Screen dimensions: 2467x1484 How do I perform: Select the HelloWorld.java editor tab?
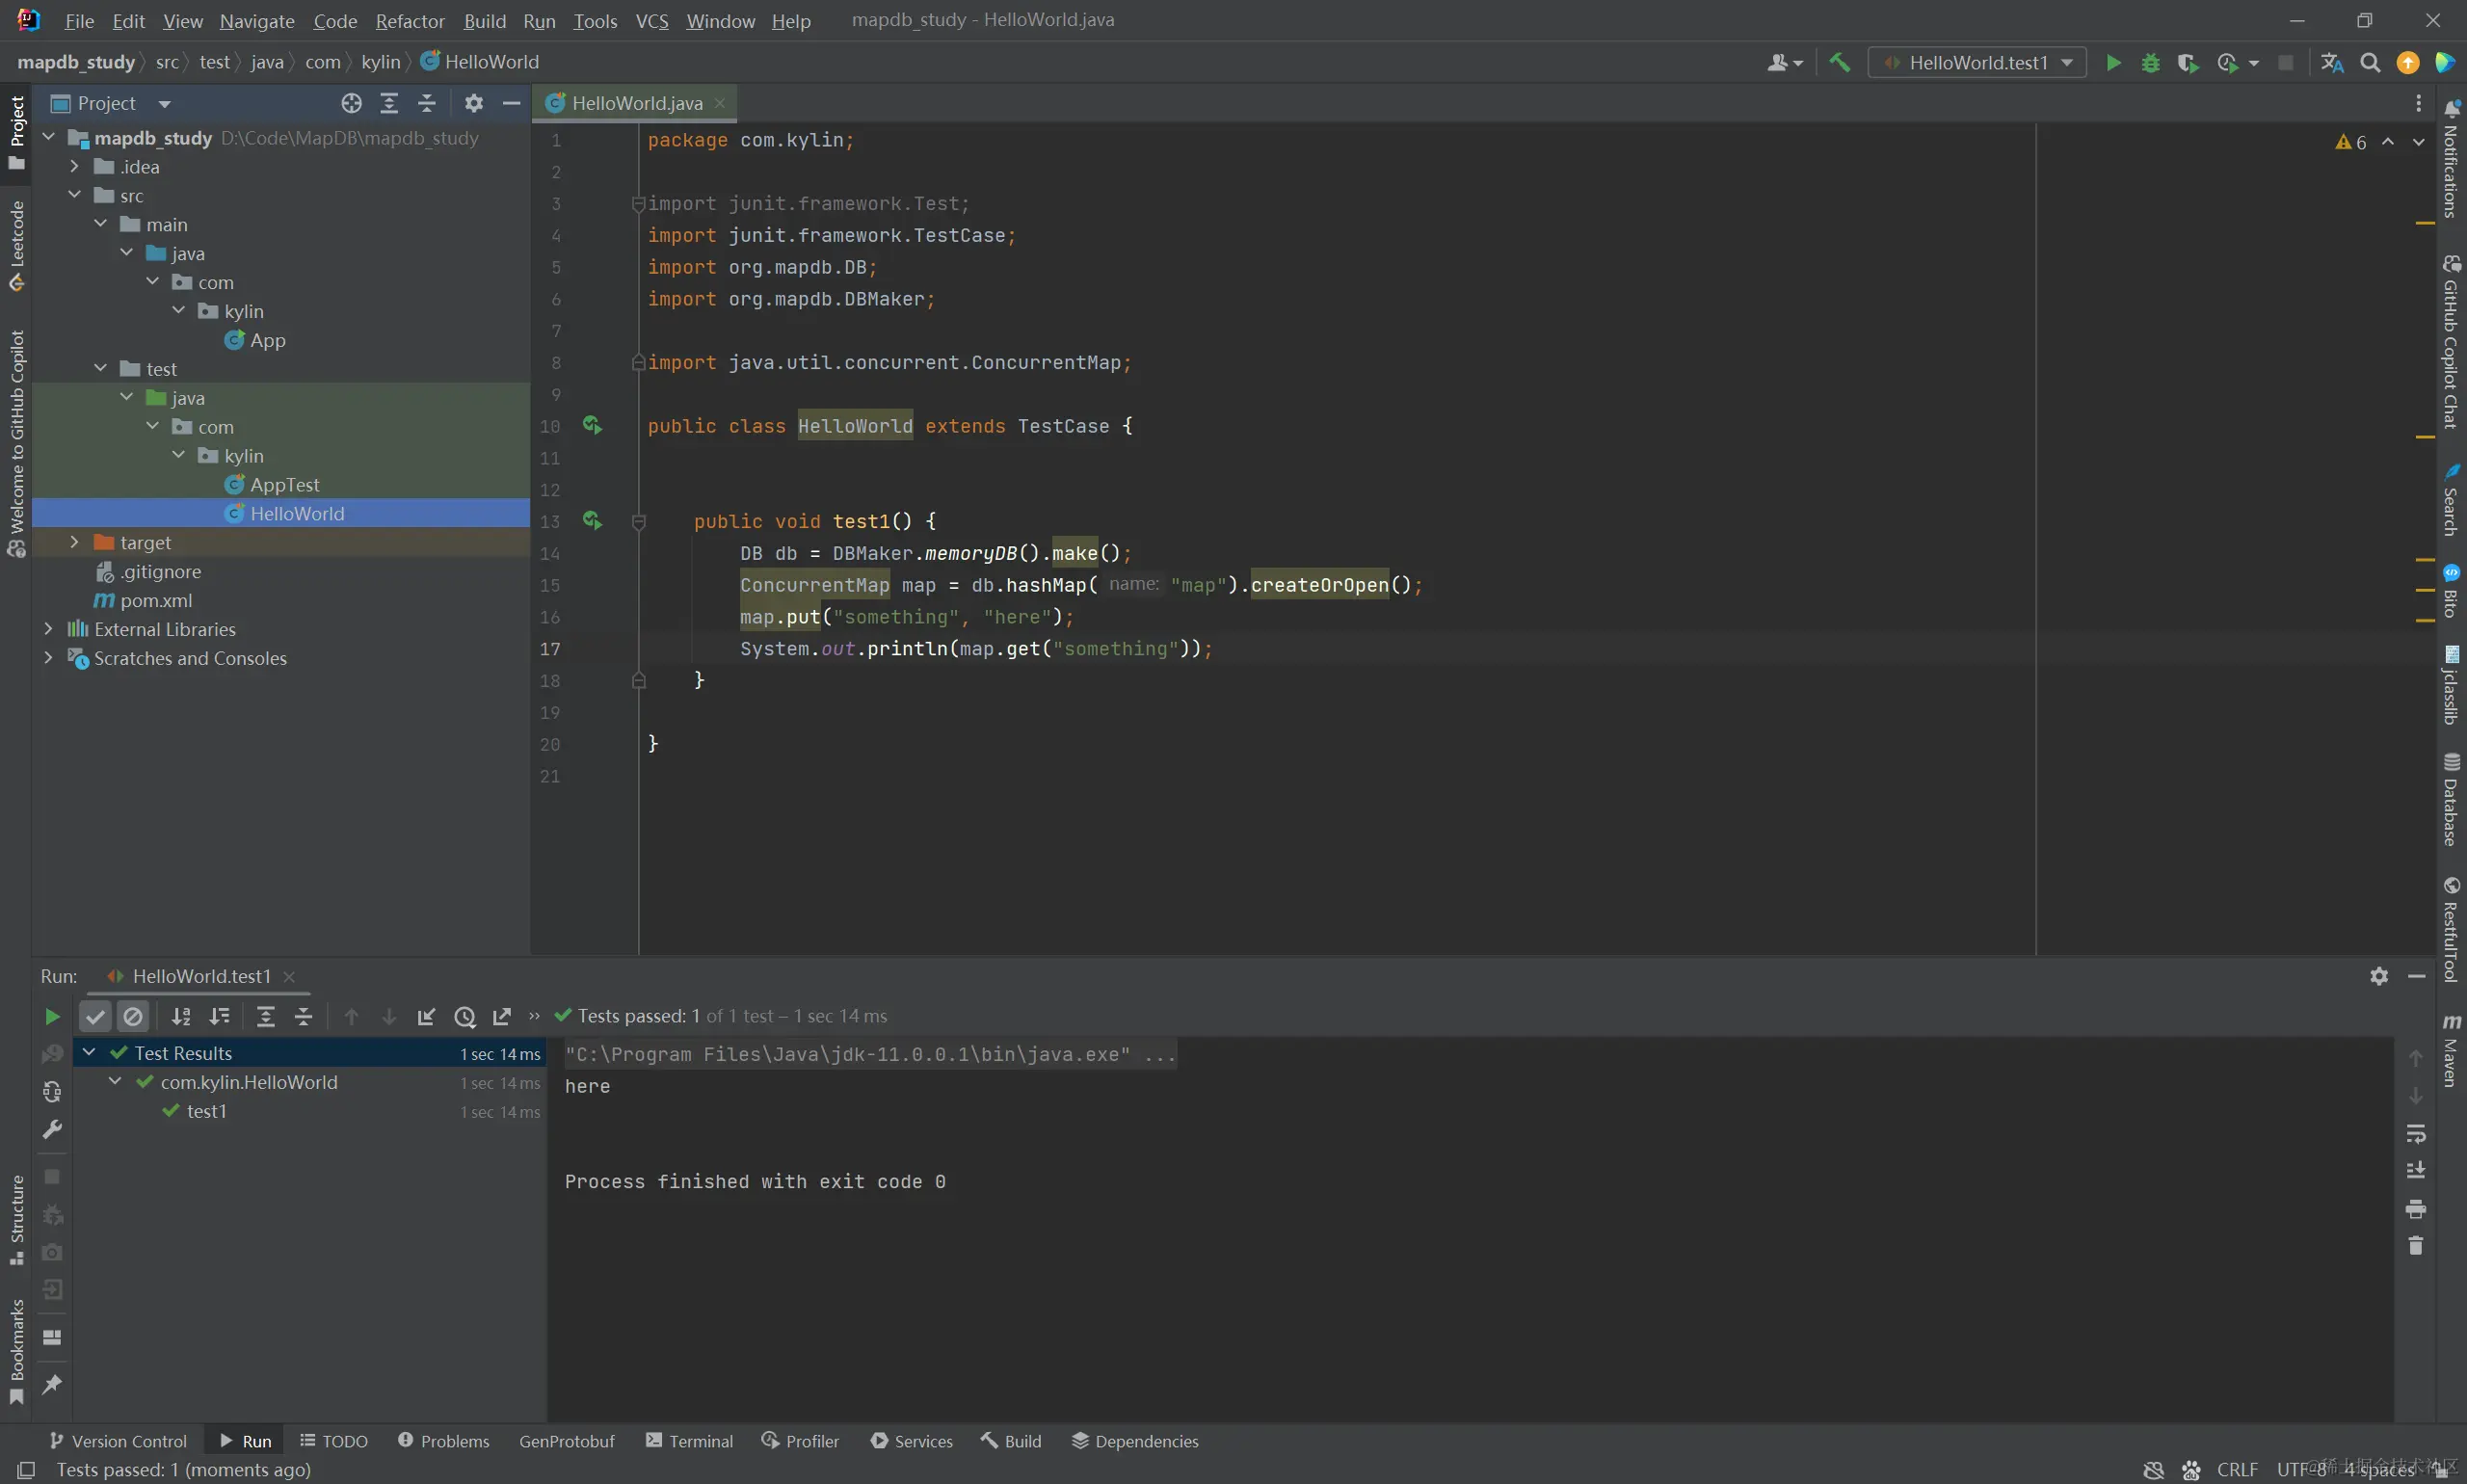pos(636,103)
